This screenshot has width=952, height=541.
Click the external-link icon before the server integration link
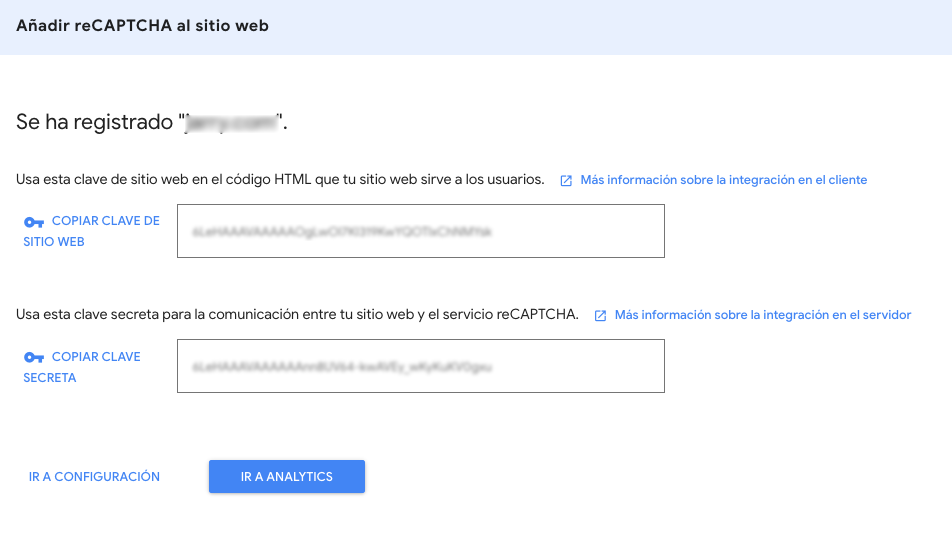coord(600,316)
